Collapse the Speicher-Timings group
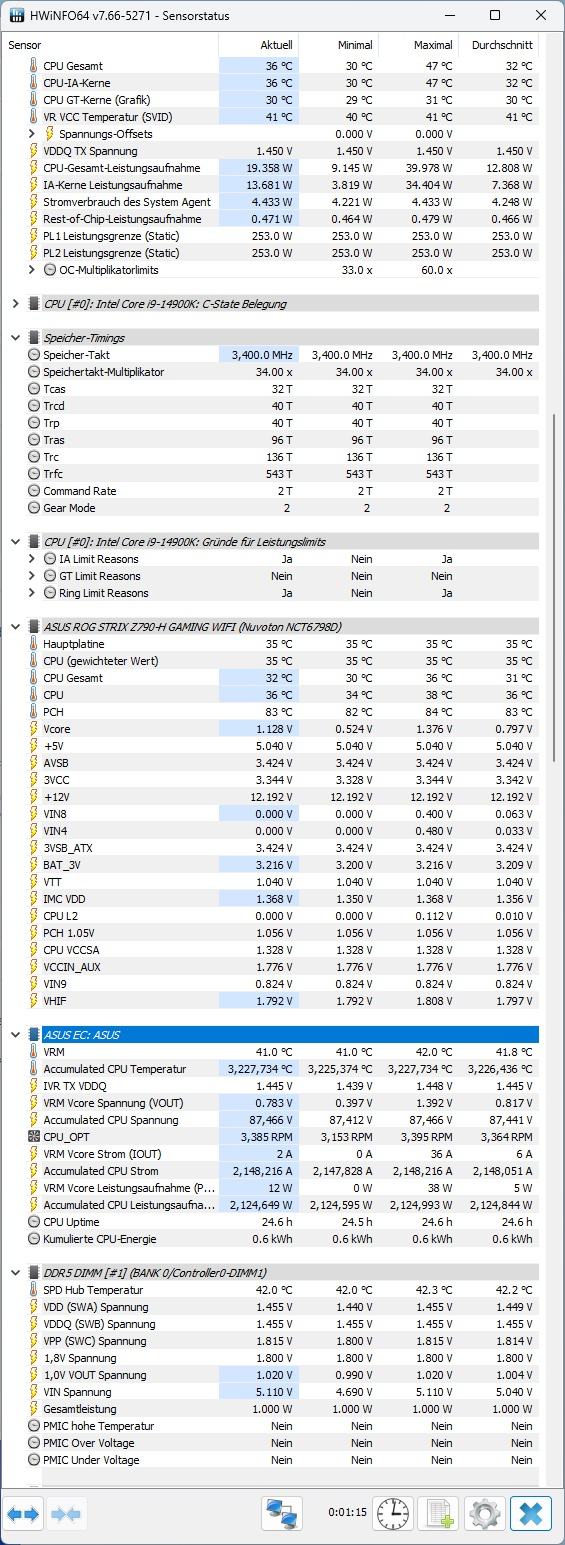Screen dimensions: 565x1545 [16, 338]
